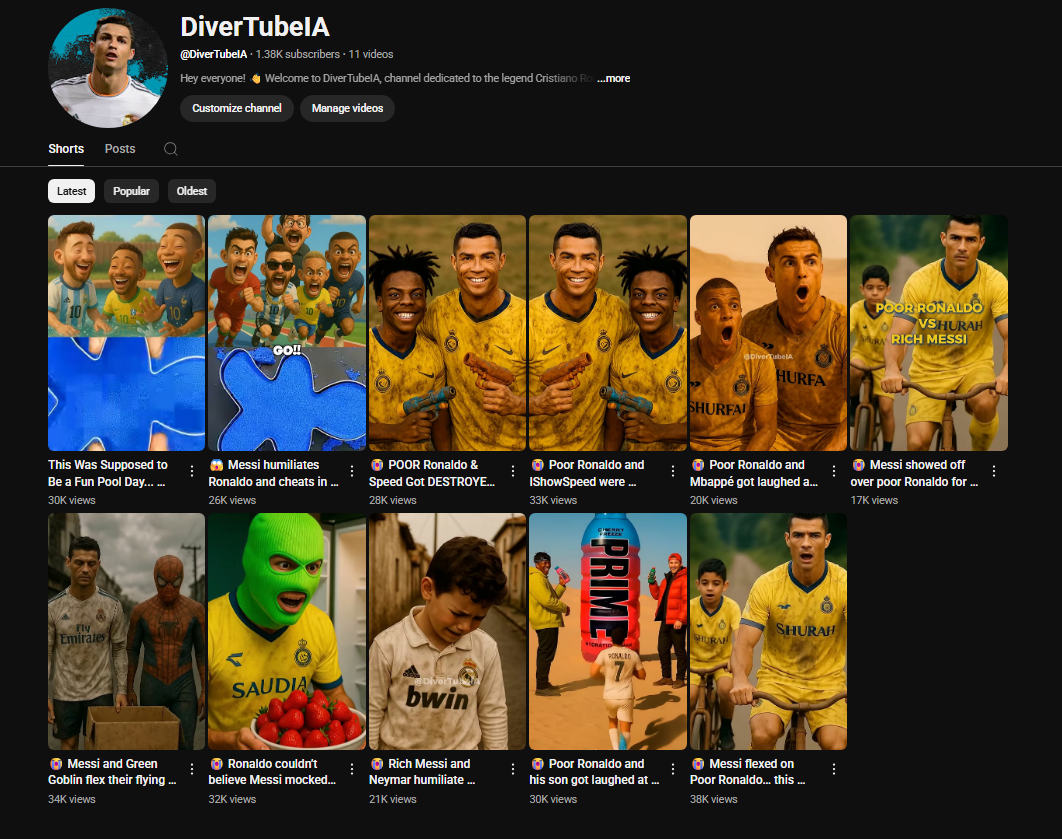Image resolution: width=1062 pixels, height=839 pixels.
Task: Open options menu for 'Messi showed off over poor Ronaldo'
Action: [x=994, y=471]
